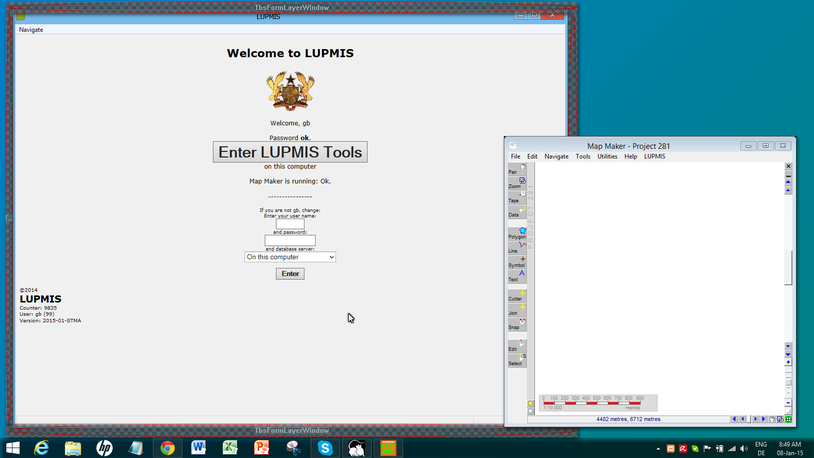Open the Utilities menu

[x=607, y=156]
